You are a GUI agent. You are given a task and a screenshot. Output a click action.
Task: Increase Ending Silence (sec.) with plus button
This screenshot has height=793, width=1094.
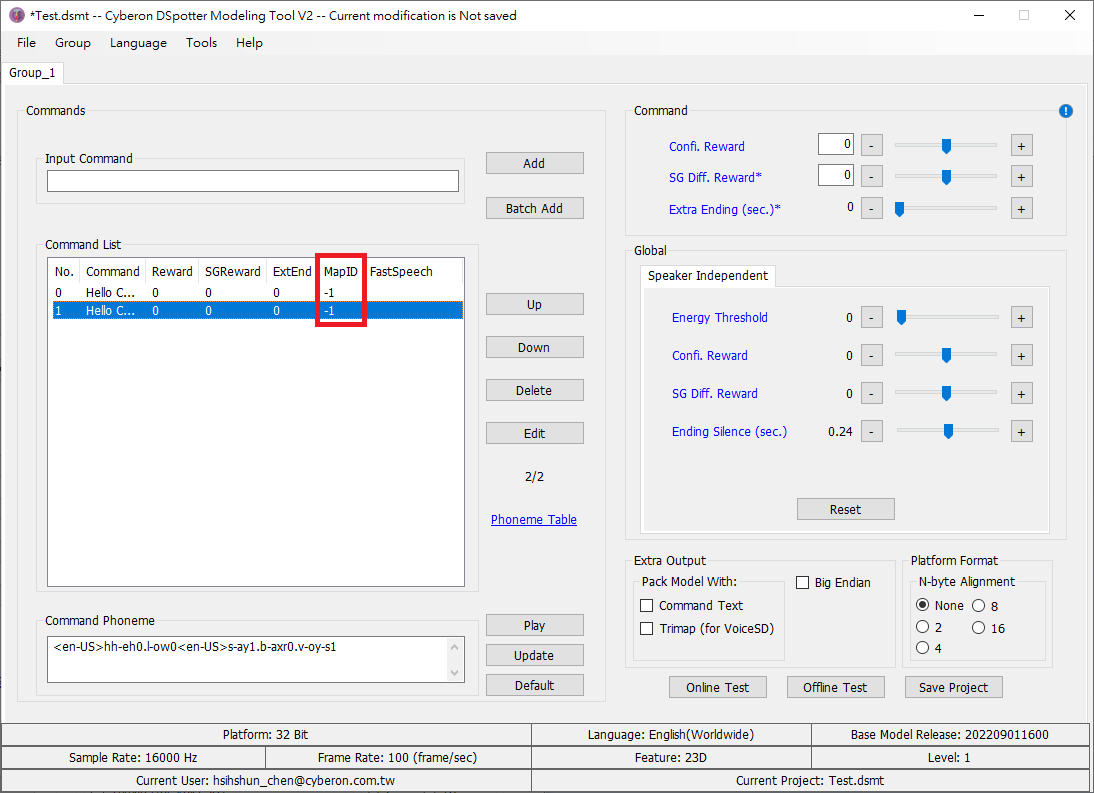pos(1021,432)
